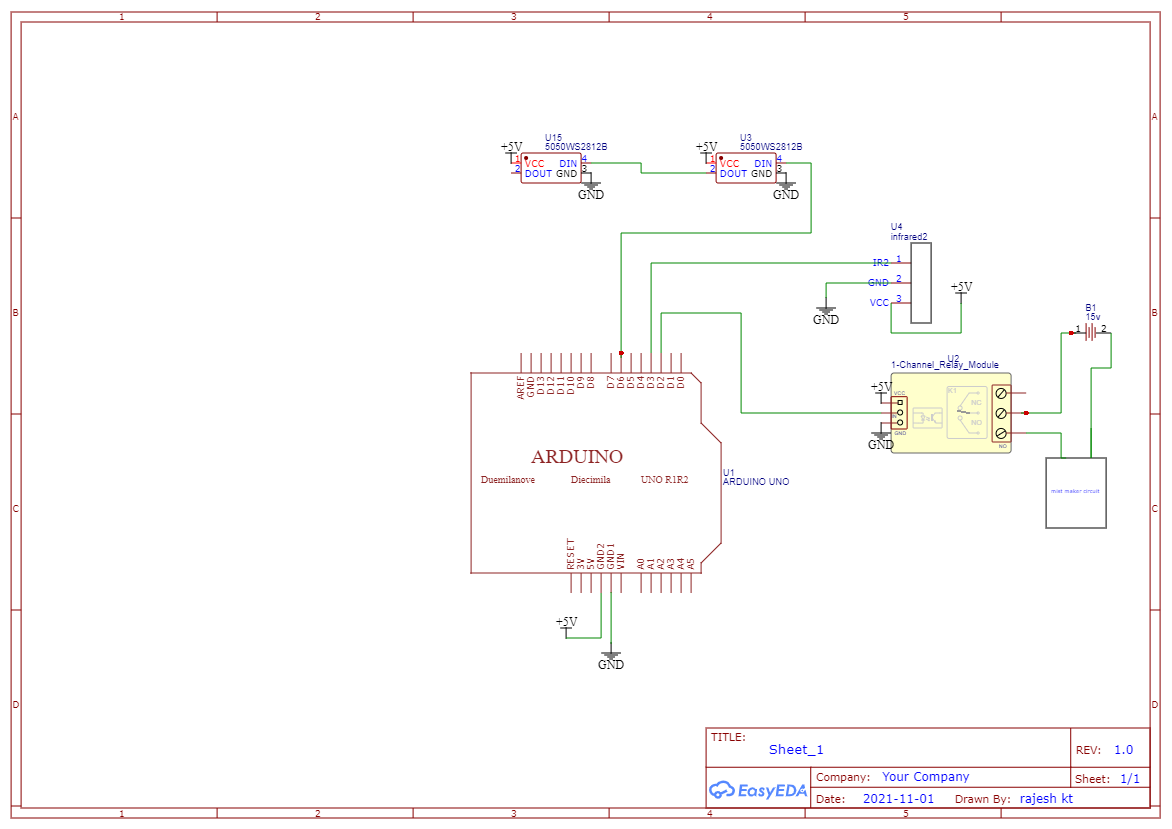Select the U4 infrared2 sensor body rectangle
The width and height of the screenshot is (1172, 829).
(921, 283)
